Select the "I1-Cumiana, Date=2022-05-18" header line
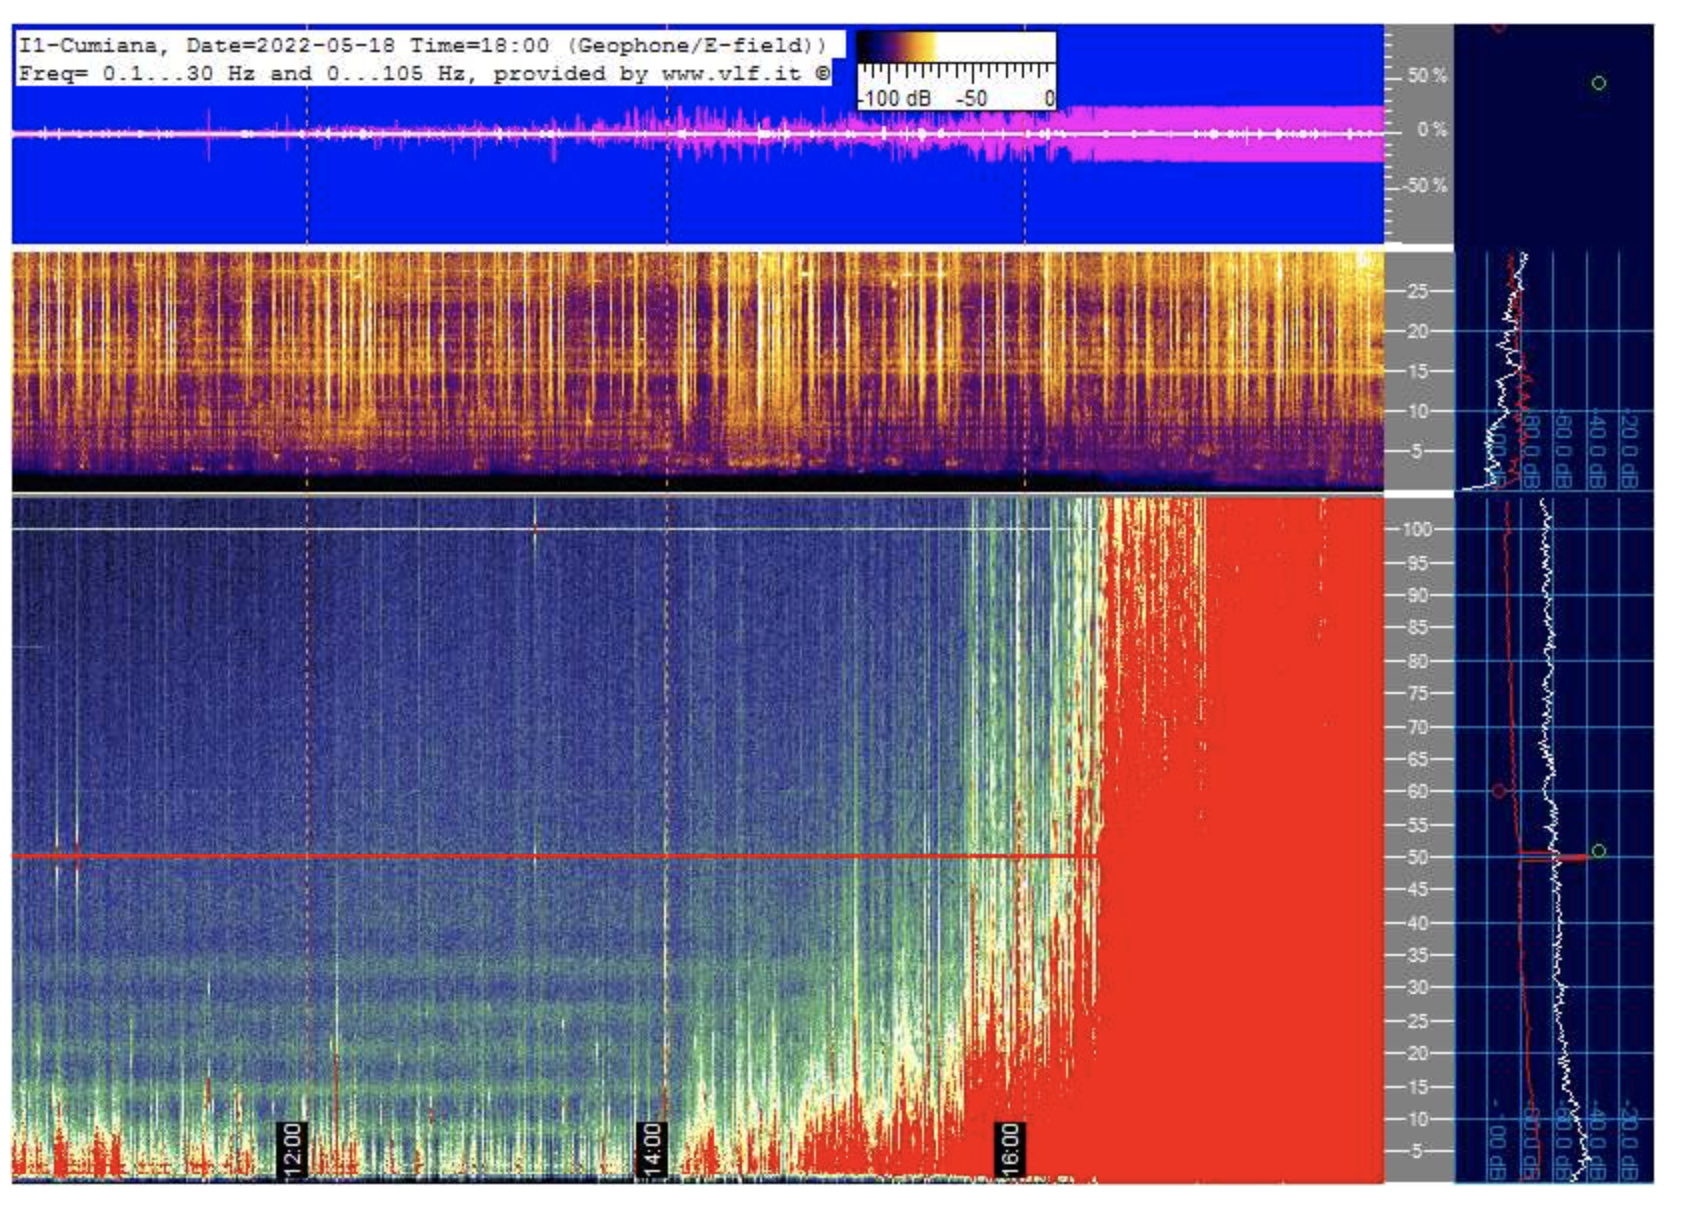 tap(421, 45)
